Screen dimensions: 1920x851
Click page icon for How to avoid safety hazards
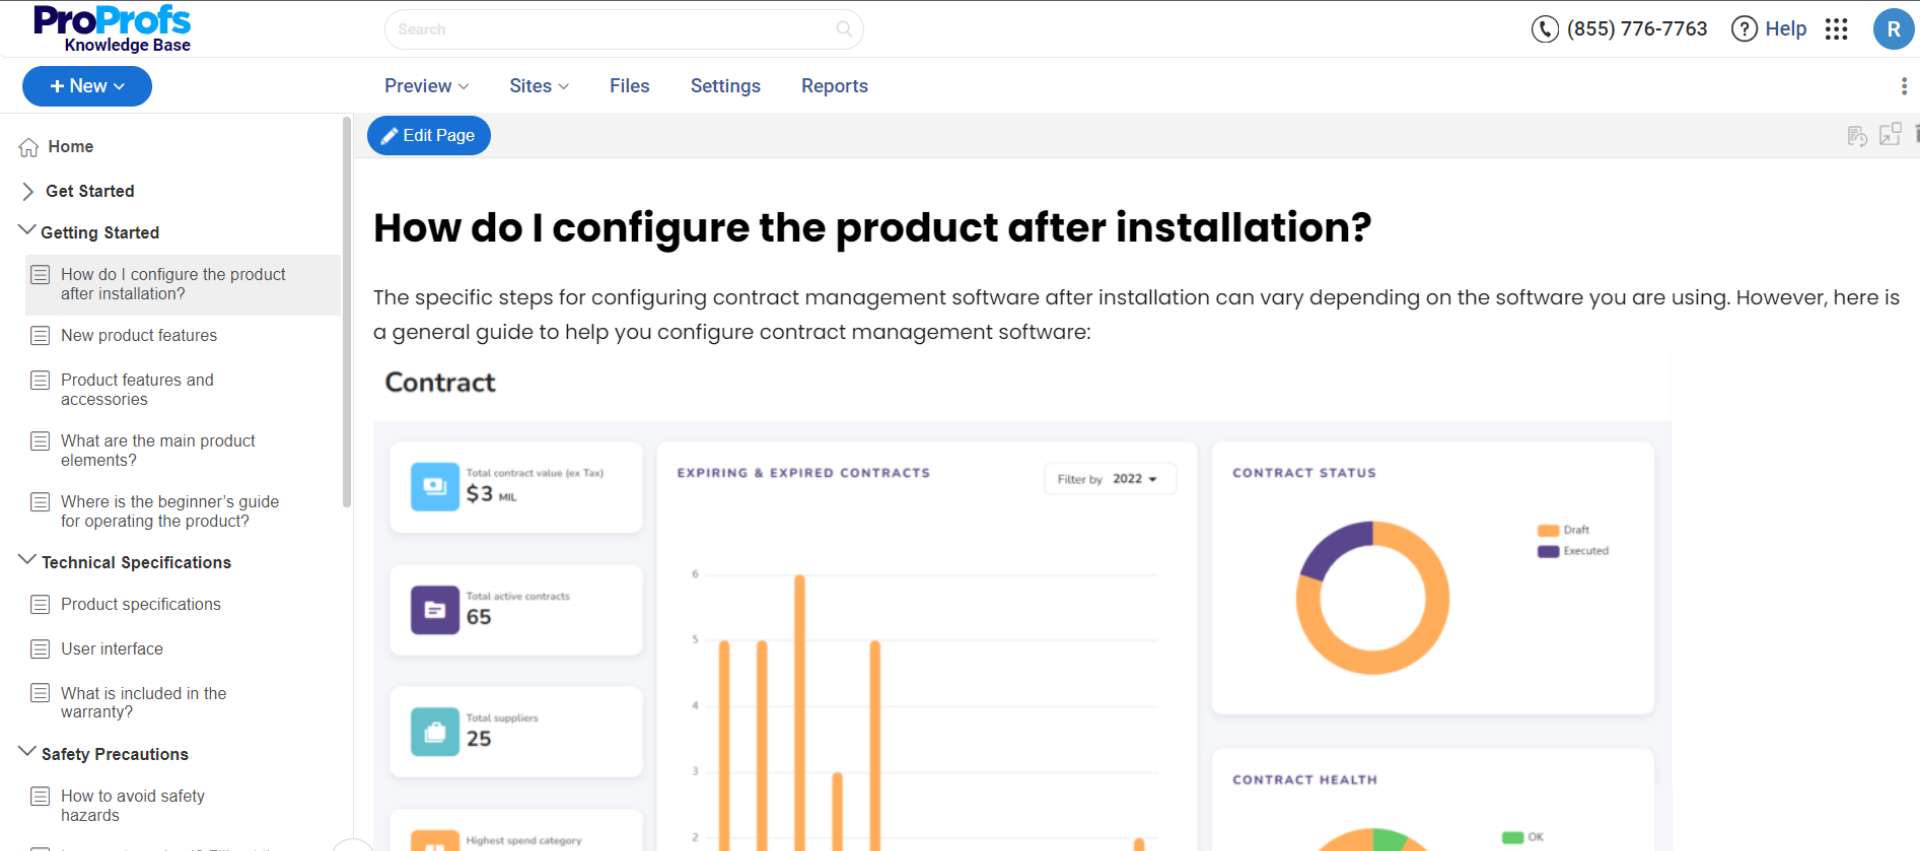coord(40,796)
